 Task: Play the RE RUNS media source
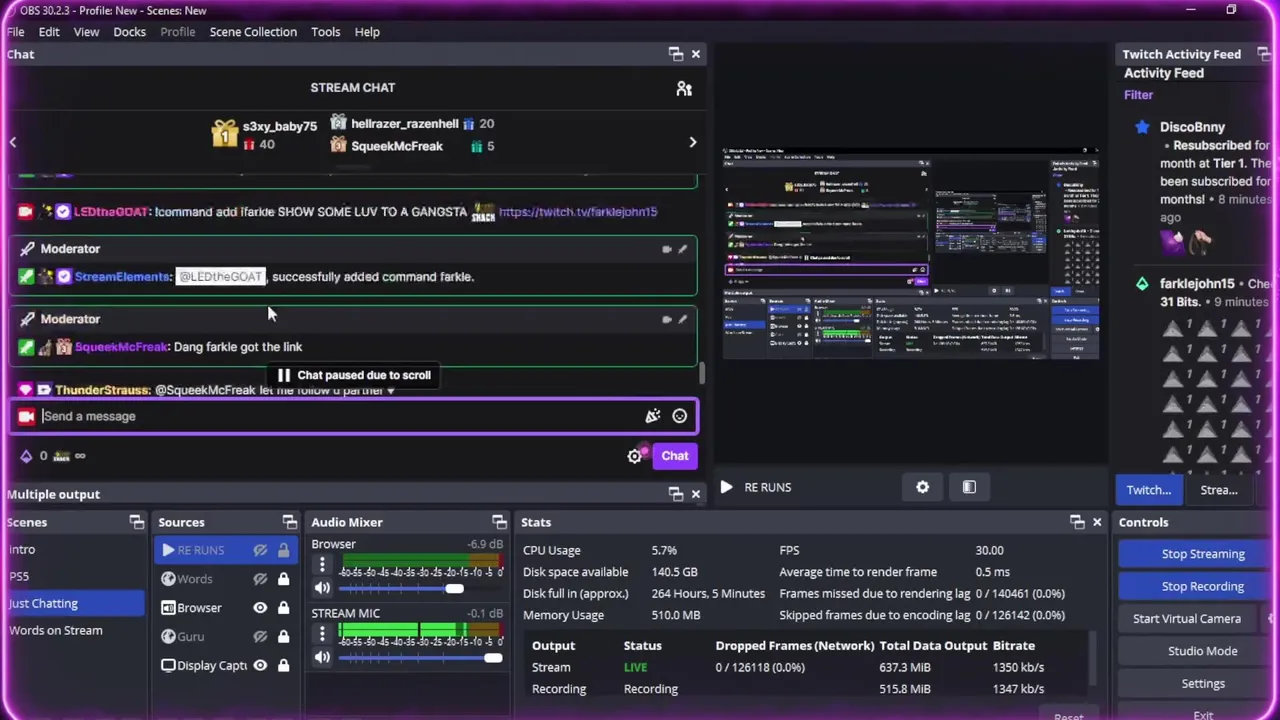click(726, 487)
